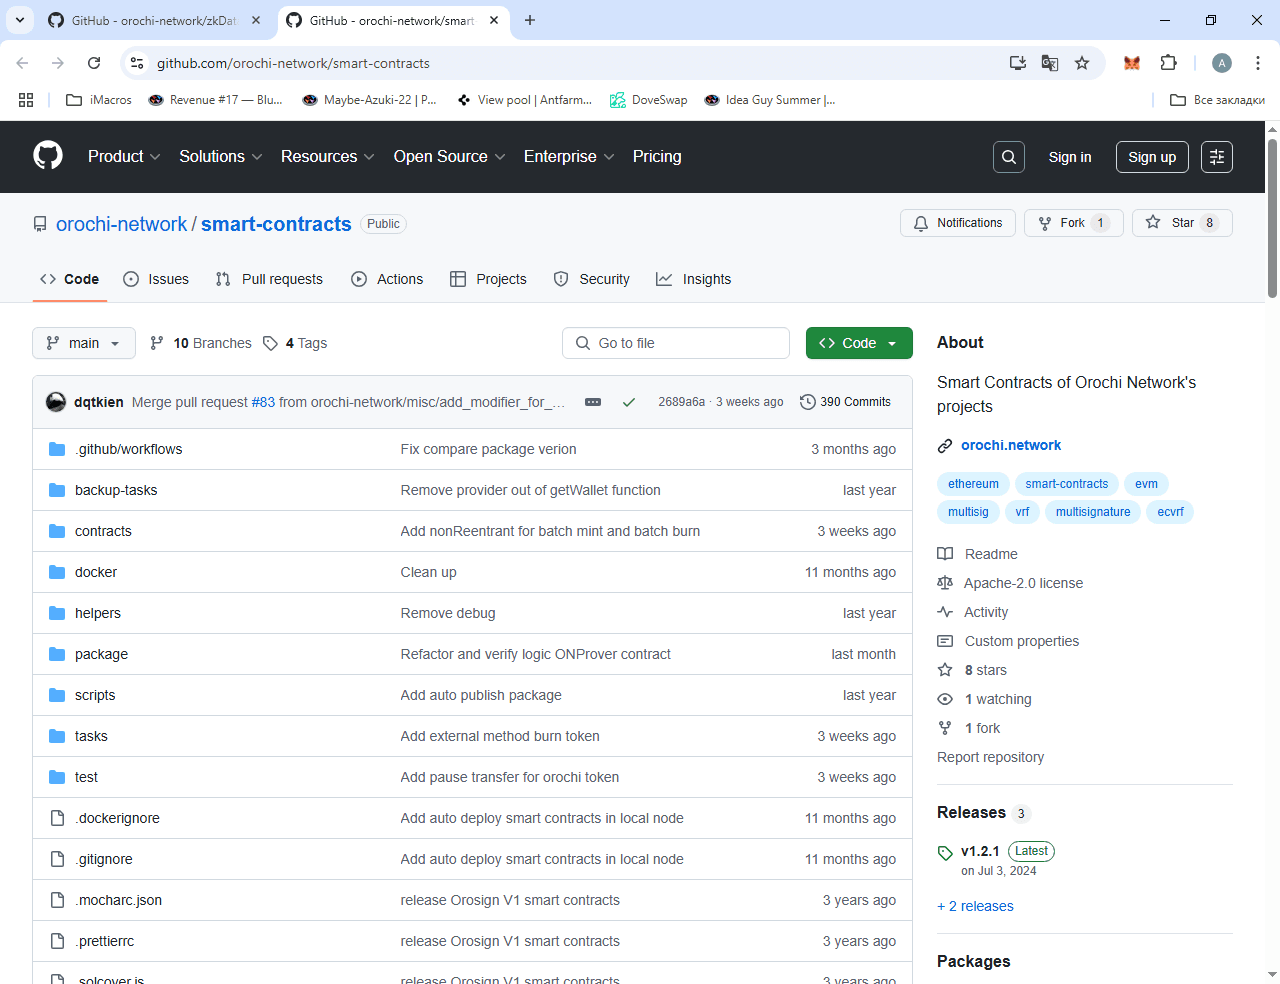
Task: Switch to the zkDatabase browser tab
Action: (x=153, y=20)
